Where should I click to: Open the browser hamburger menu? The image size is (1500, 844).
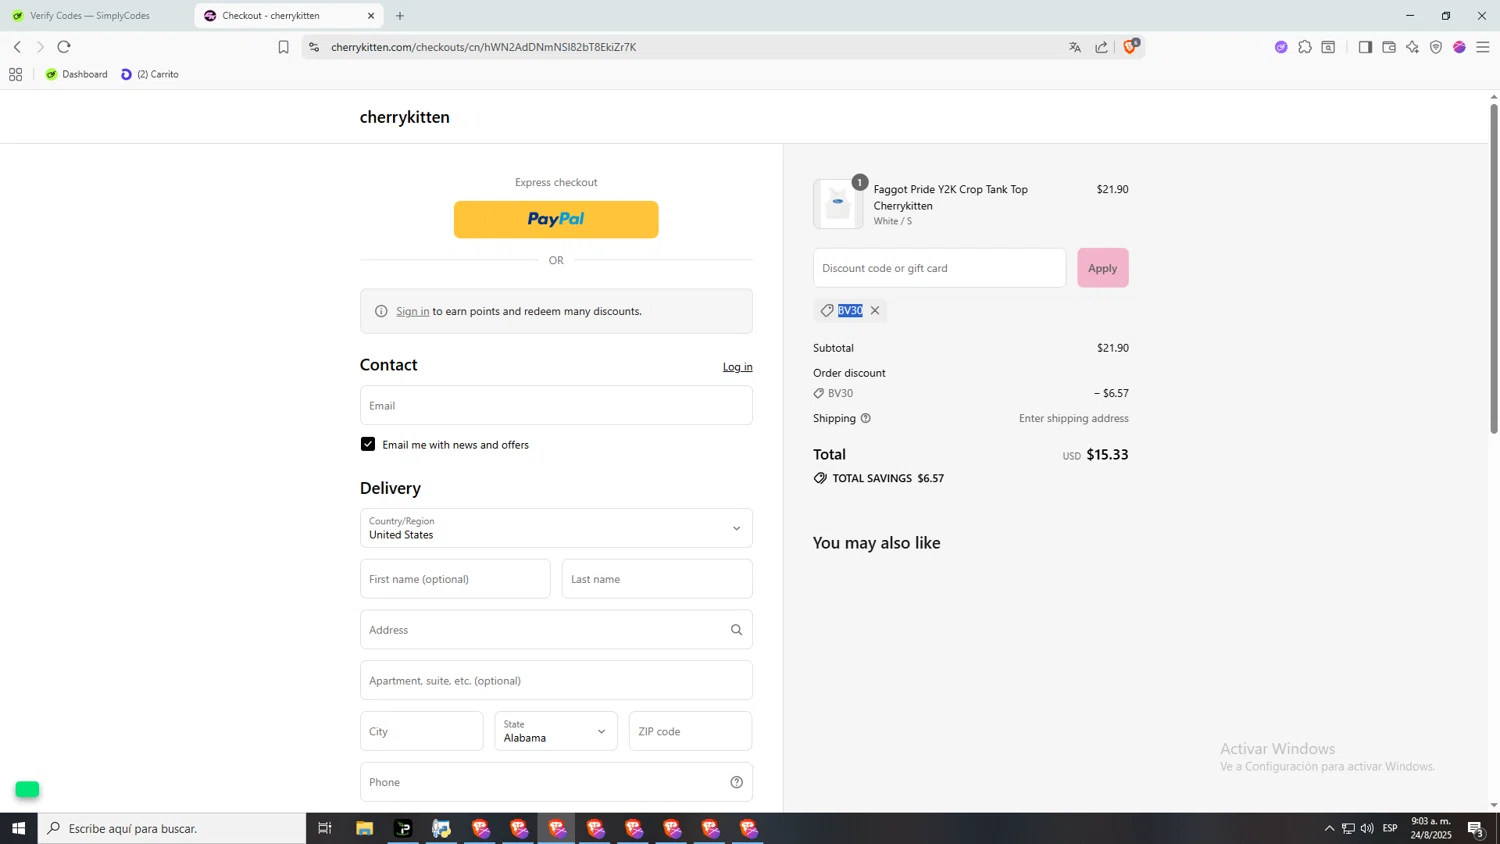(1483, 47)
